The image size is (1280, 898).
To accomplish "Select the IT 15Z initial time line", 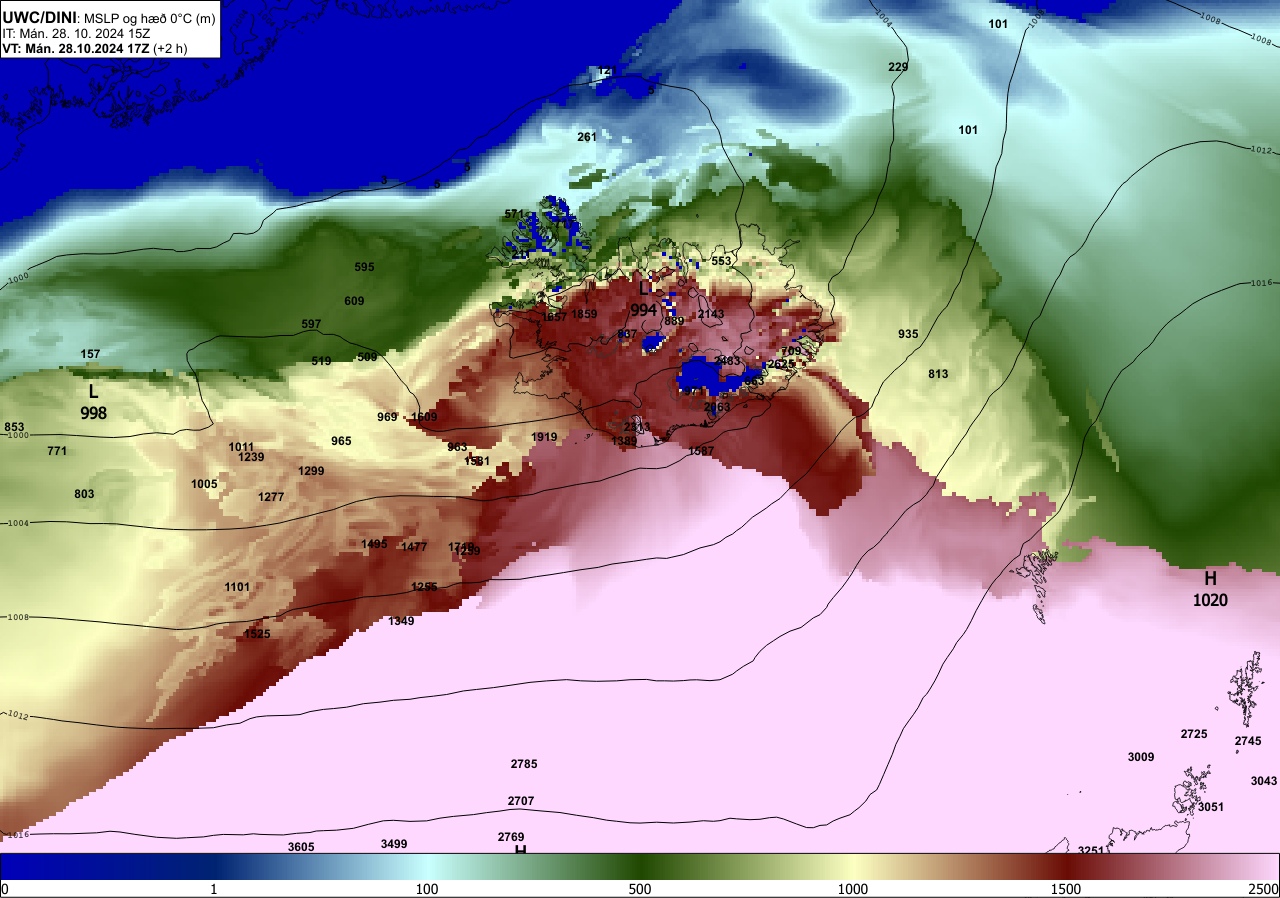I will [76, 32].
